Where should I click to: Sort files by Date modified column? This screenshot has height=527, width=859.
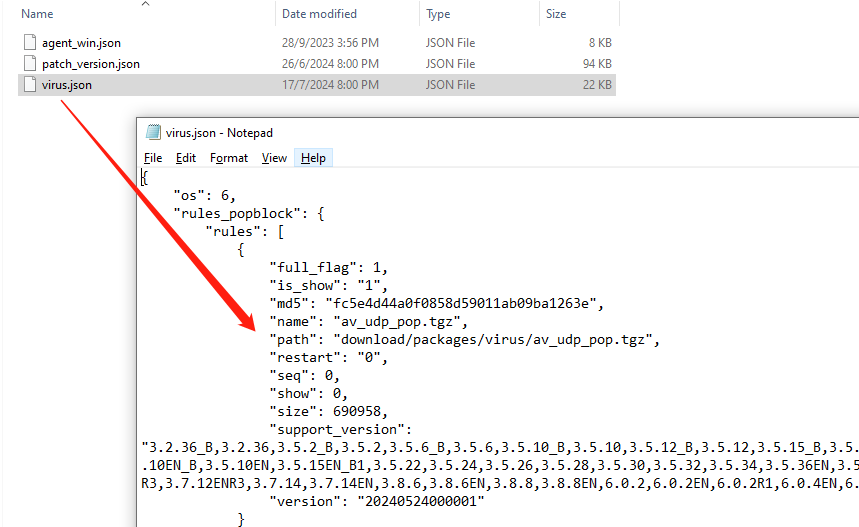[x=319, y=14]
